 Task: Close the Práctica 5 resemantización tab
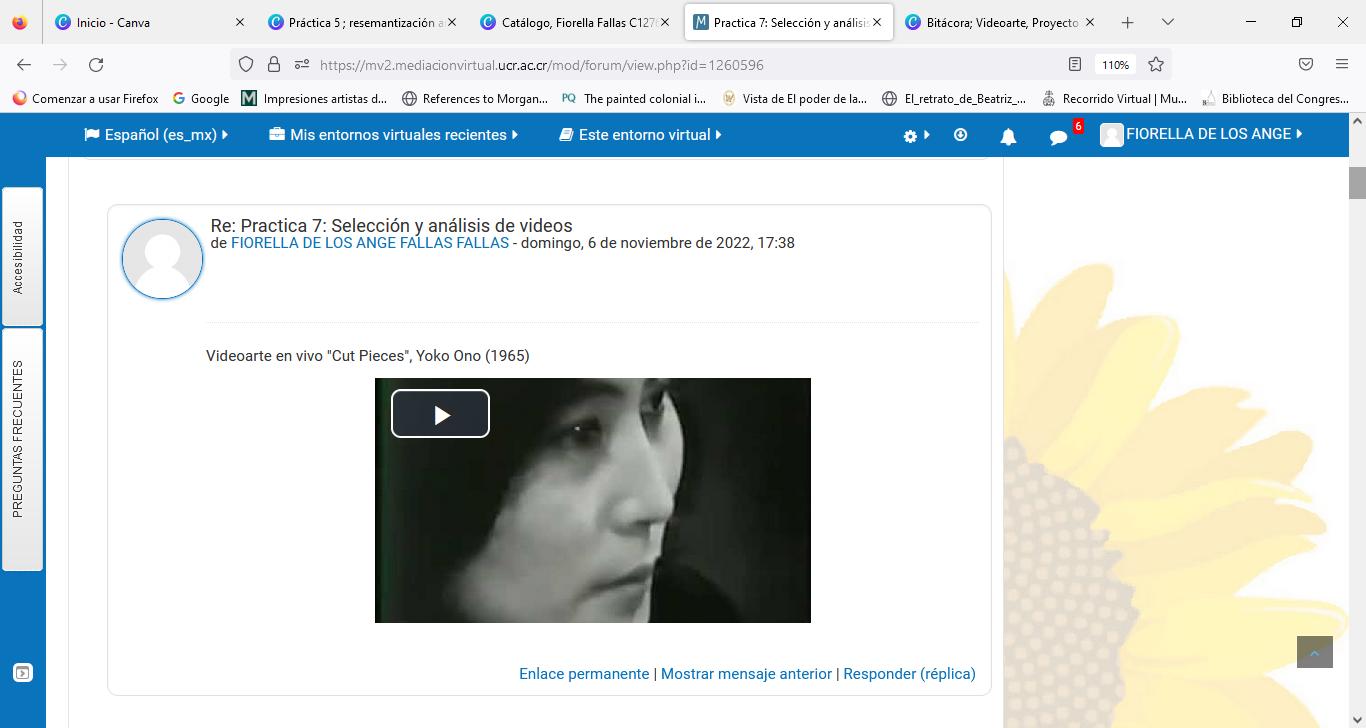452,22
